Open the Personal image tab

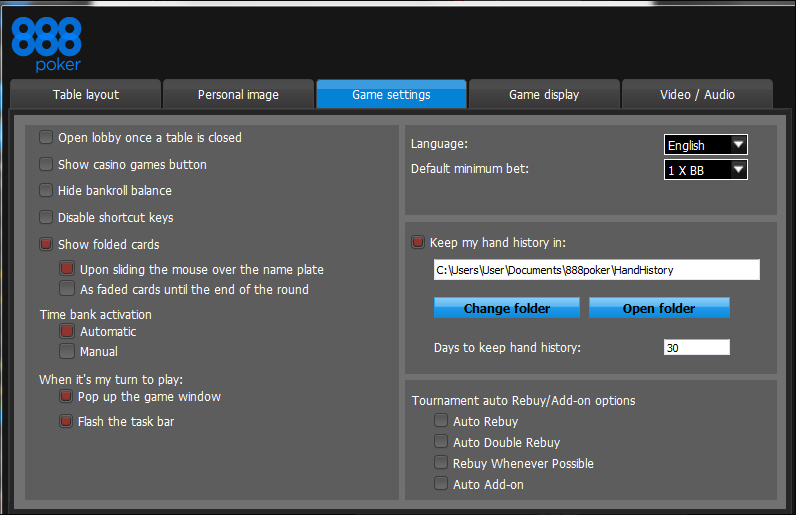238,94
